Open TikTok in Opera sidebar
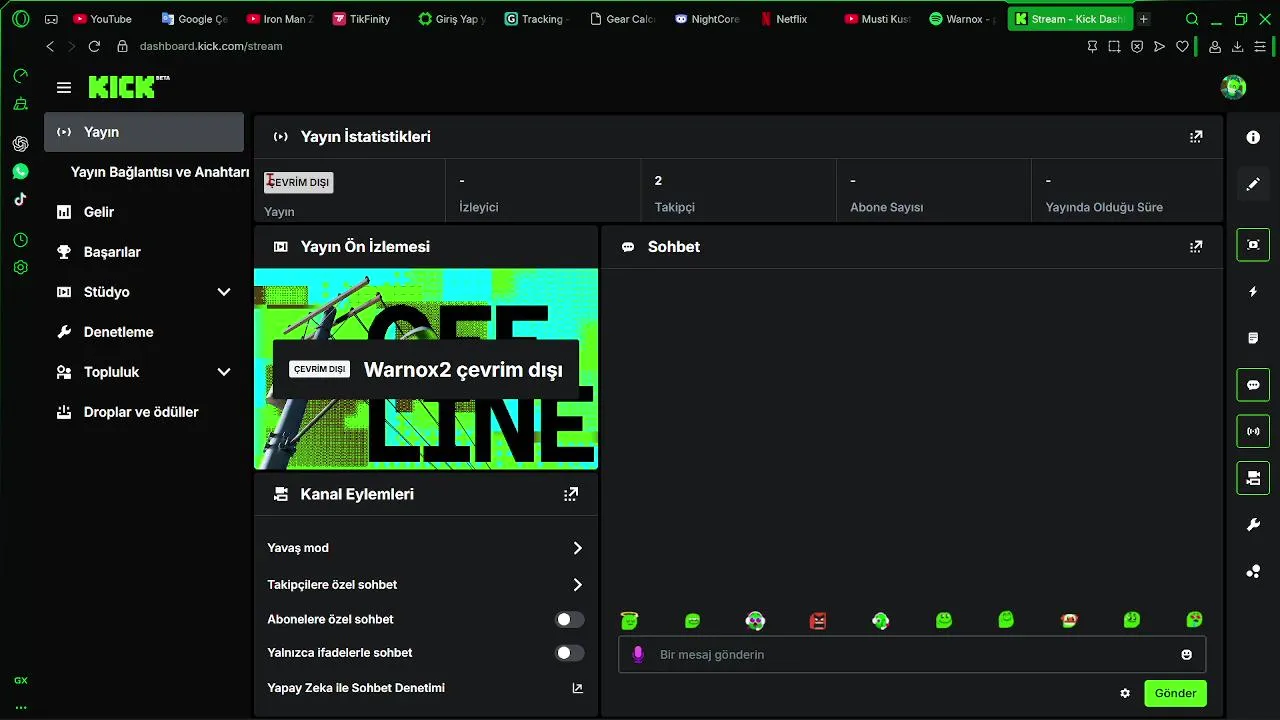The image size is (1280, 720). point(20,199)
